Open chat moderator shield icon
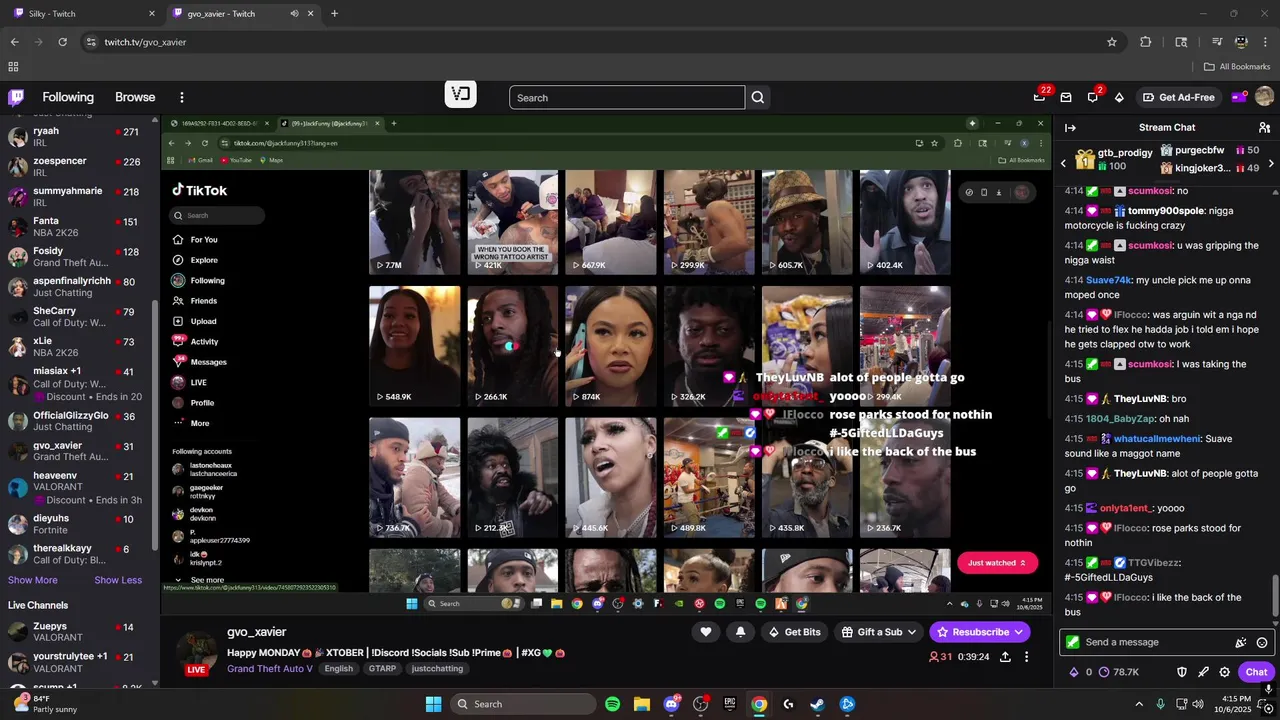The width and height of the screenshot is (1280, 720). pyautogui.click(x=1182, y=672)
